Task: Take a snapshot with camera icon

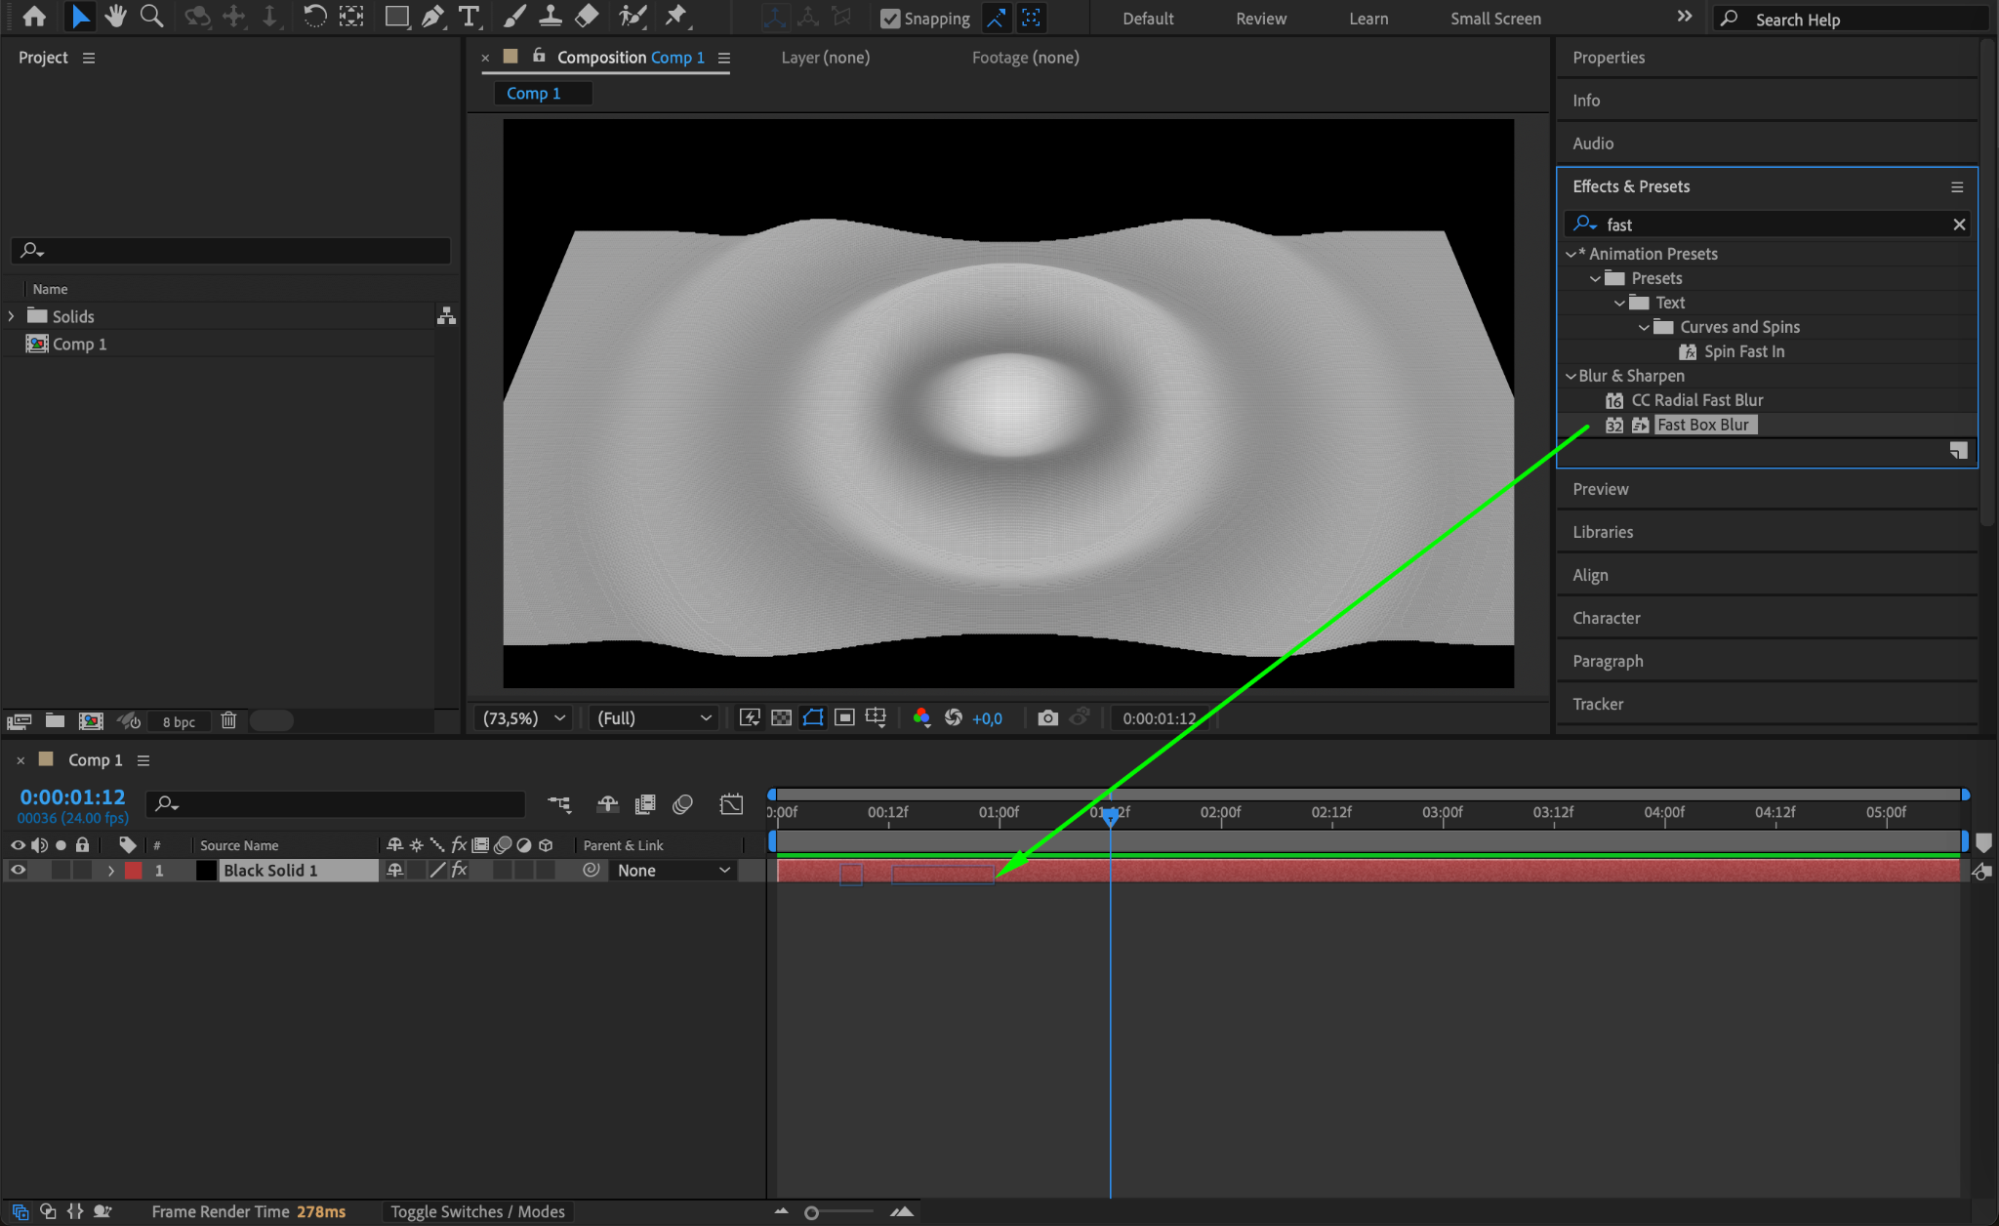Action: tap(1047, 718)
